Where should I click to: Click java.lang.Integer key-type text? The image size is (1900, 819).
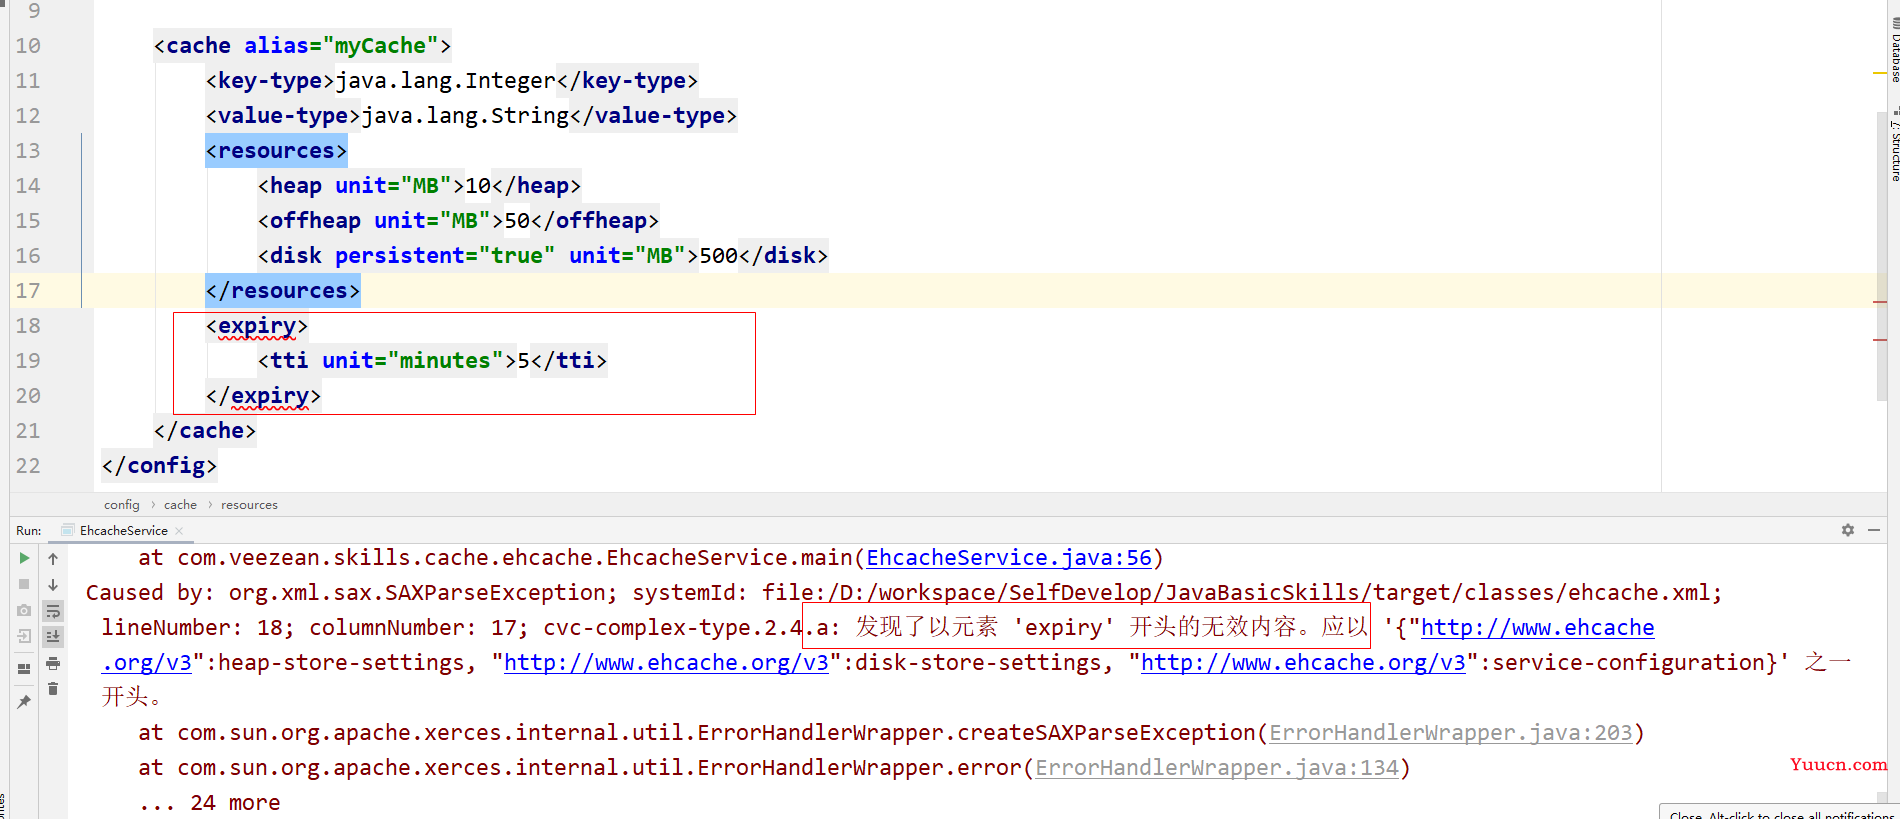[x=445, y=81]
